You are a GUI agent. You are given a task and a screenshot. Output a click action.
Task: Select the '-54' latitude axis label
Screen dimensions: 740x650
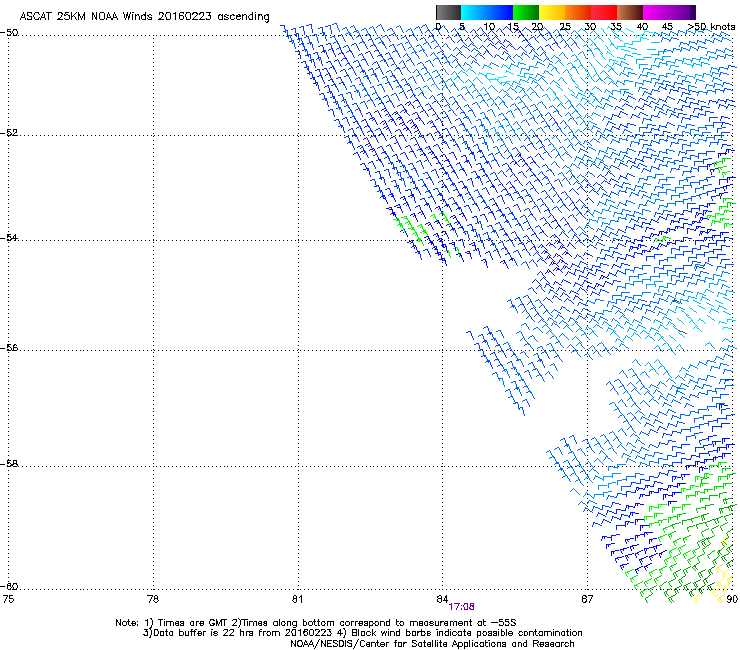click(9, 237)
